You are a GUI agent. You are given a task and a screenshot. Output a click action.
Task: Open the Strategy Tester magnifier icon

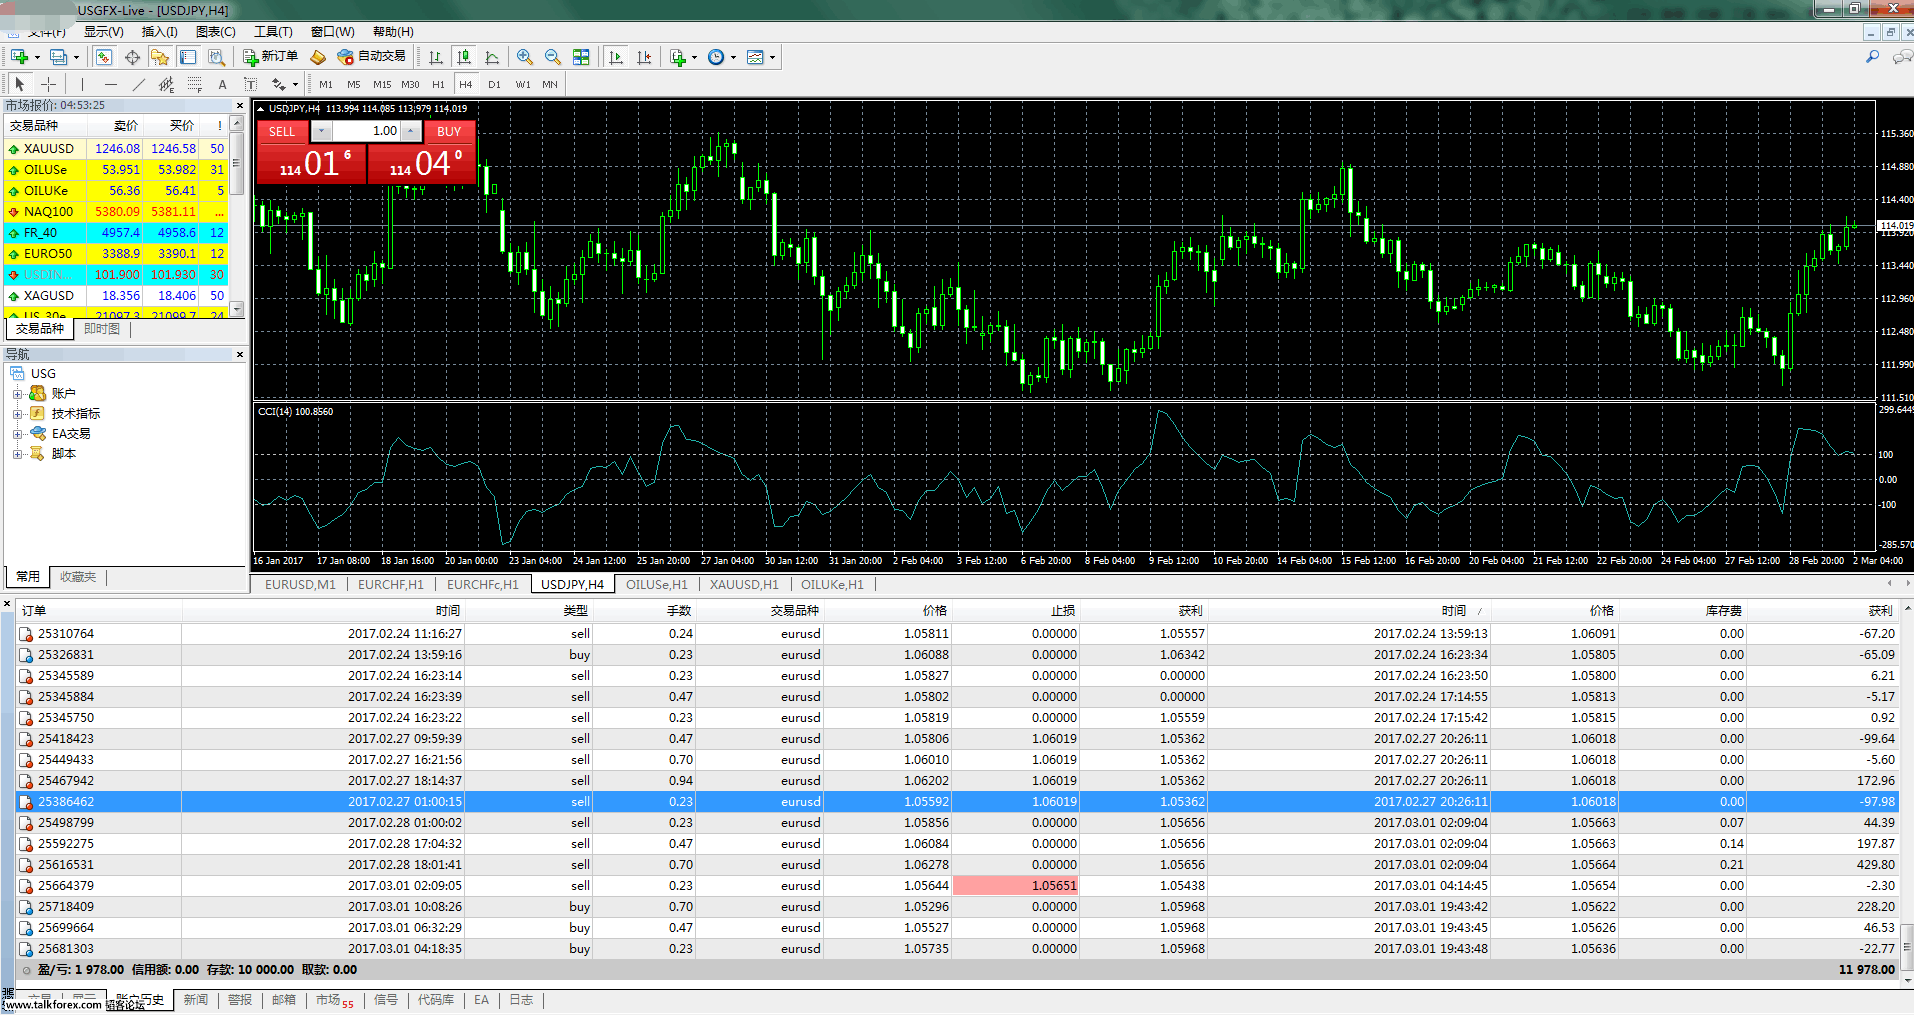[x=216, y=57]
